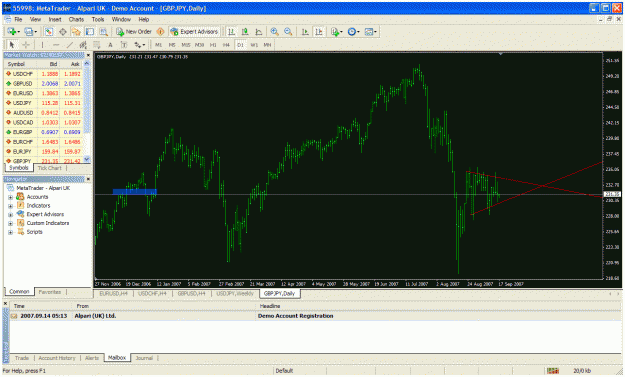Click the New Chart toolbar icon

pyautogui.click(x=11, y=31)
